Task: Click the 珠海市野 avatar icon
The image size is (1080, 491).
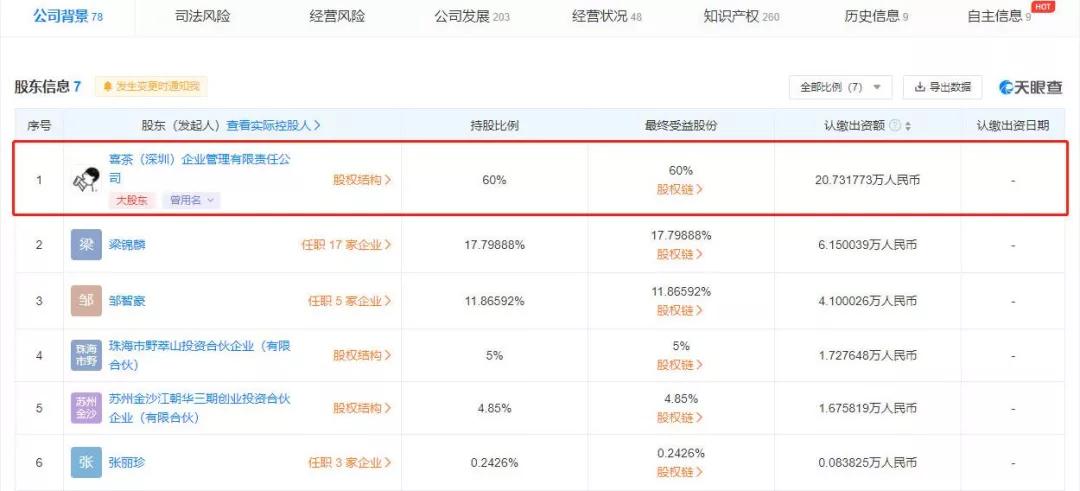Action: (86, 355)
